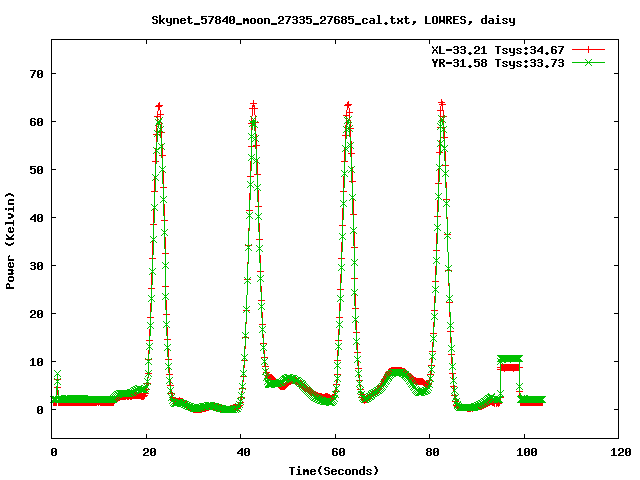This screenshot has width=640, height=480.
Task: Click x-axis tick label 40
Action: pyautogui.click(x=243, y=452)
